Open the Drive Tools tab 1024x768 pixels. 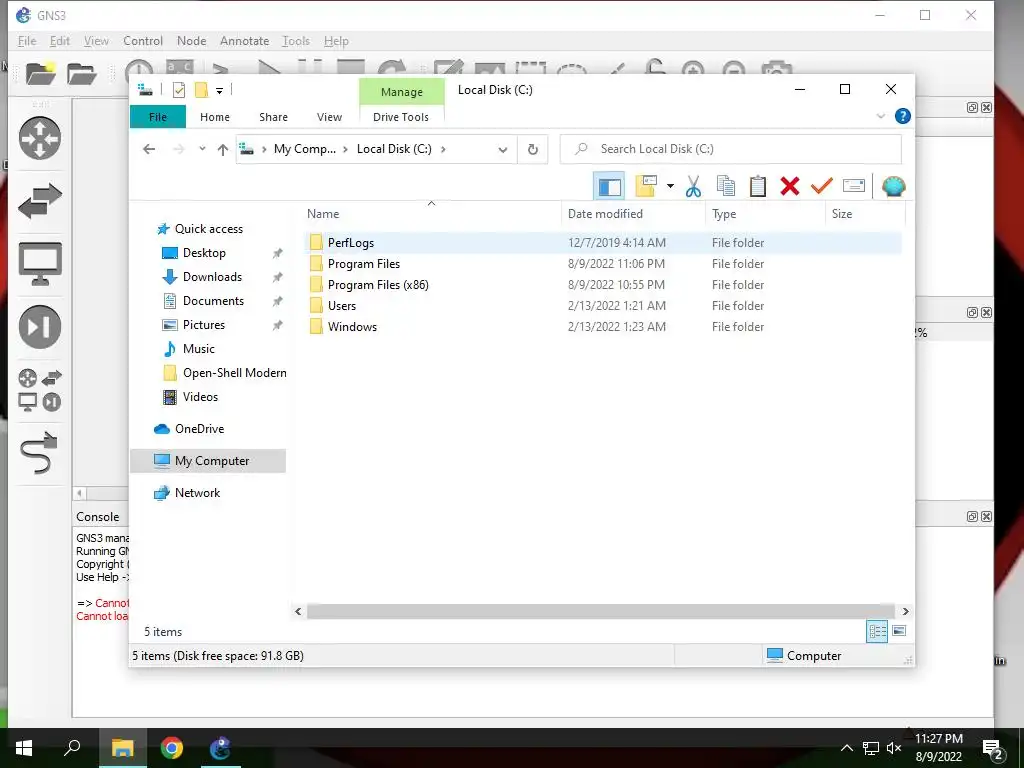(401, 117)
